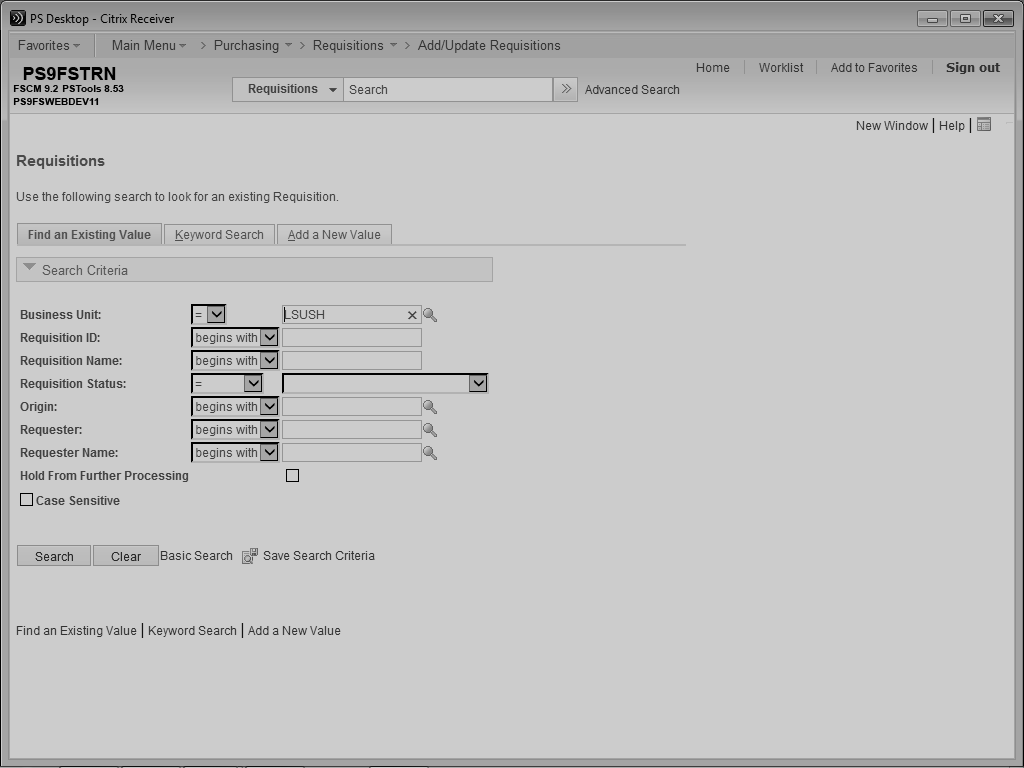This screenshot has width=1024, height=768.
Task: Open the Requester Name lookup magnifier
Action: point(430,453)
